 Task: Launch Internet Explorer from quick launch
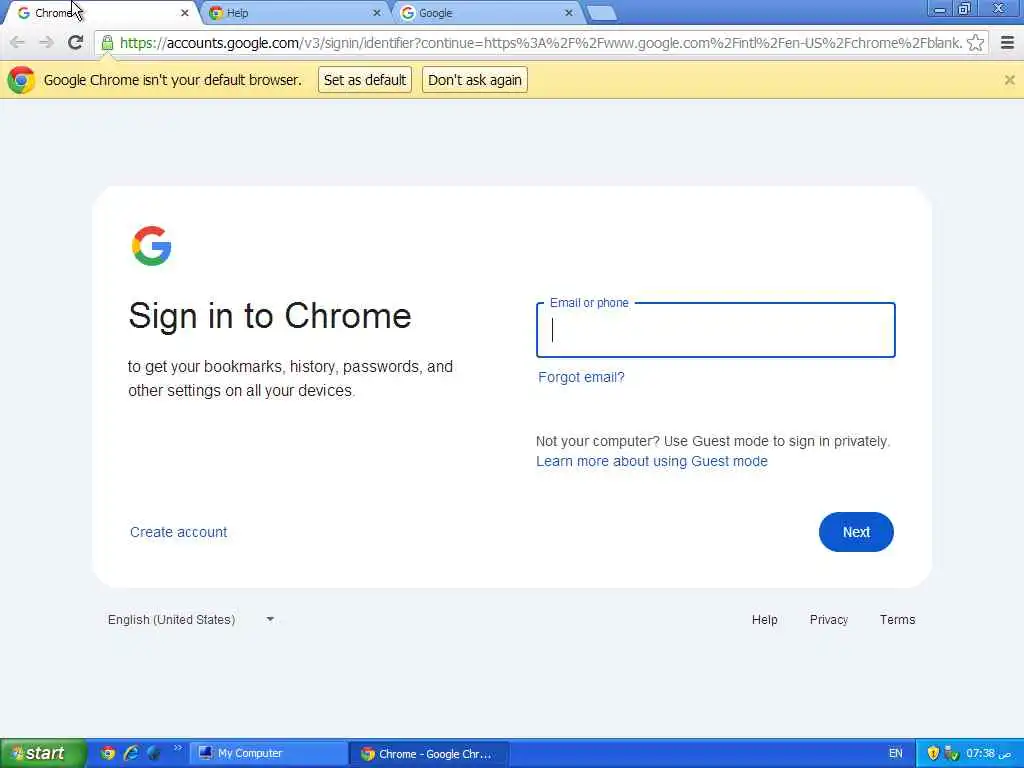(131, 753)
